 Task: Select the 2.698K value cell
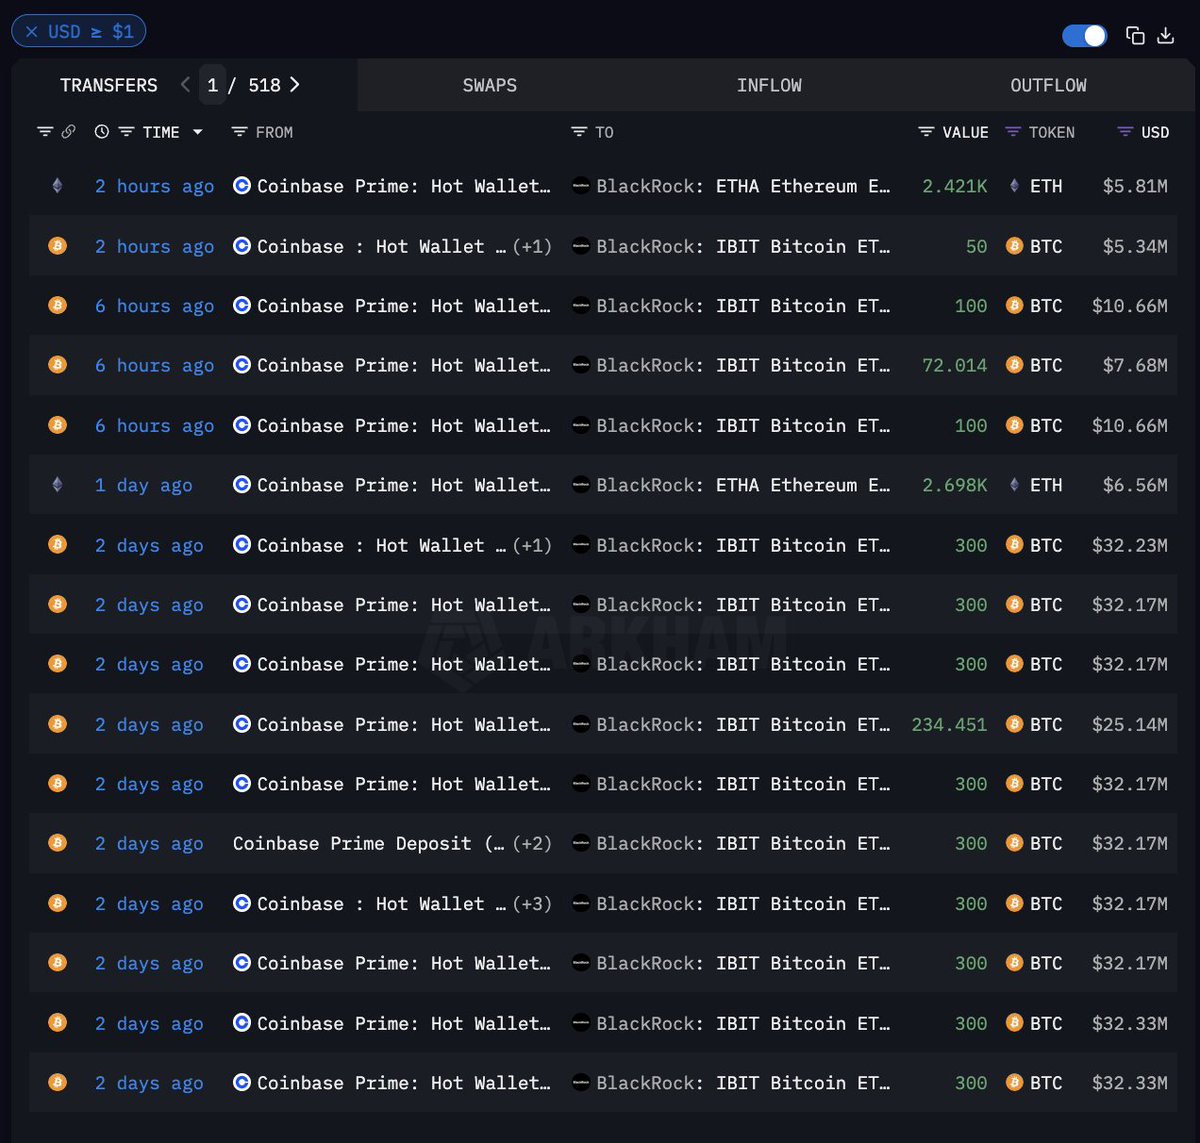(x=955, y=485)
